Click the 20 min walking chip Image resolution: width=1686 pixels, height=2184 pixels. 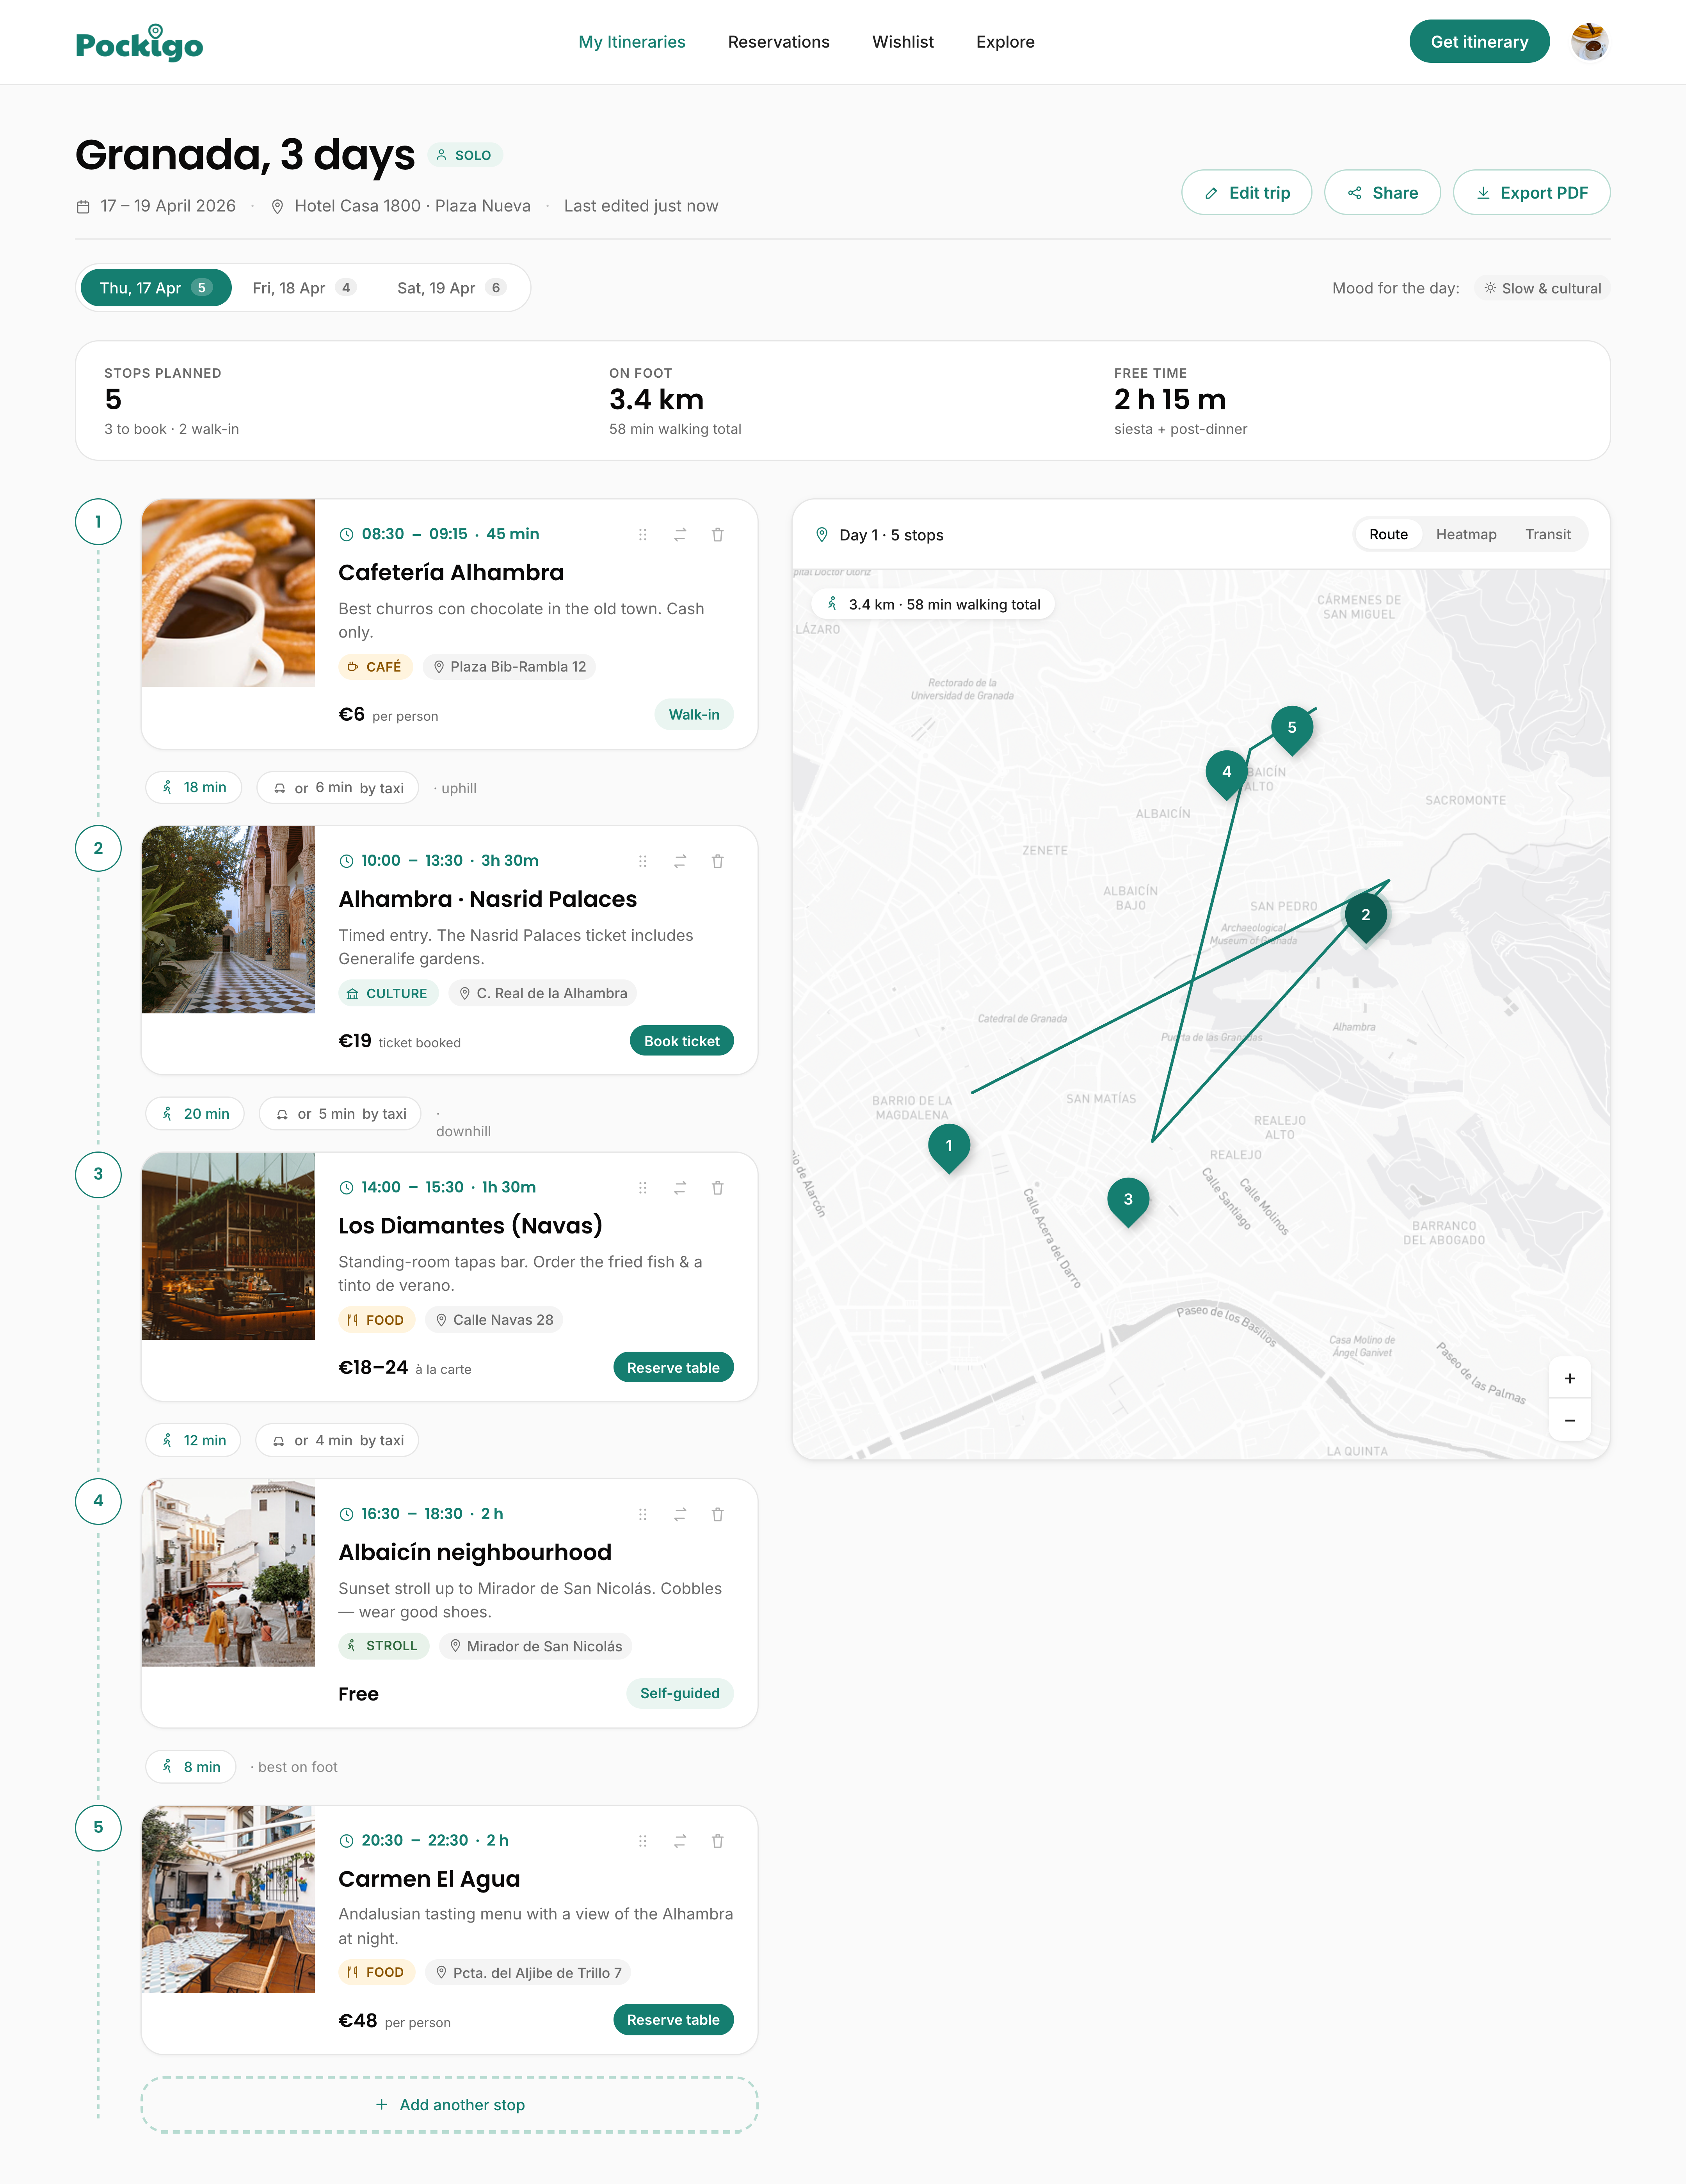(x=195, y=1114)
